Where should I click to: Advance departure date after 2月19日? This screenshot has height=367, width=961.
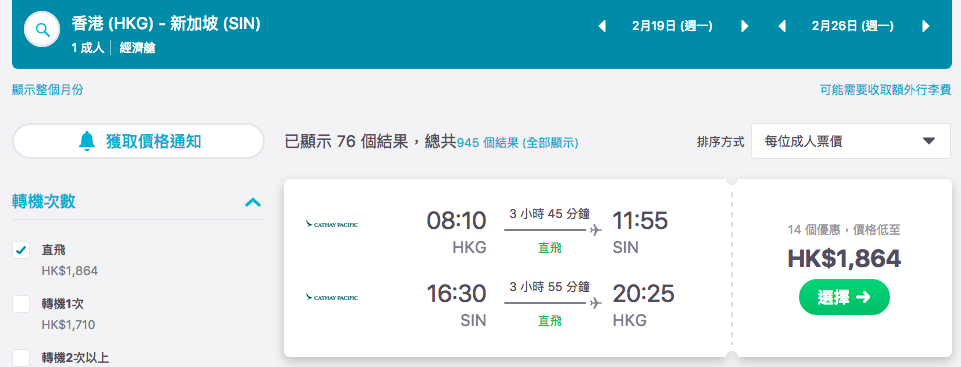745,26
